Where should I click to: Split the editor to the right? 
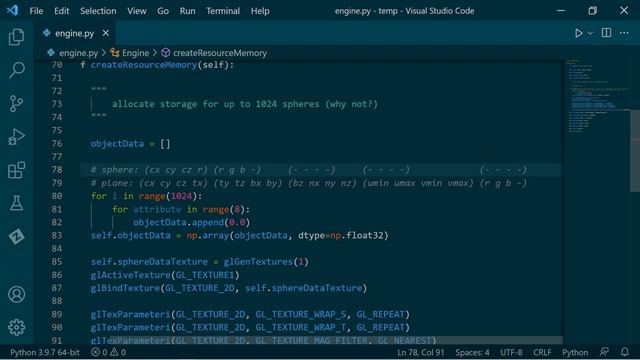click(607, 33)
